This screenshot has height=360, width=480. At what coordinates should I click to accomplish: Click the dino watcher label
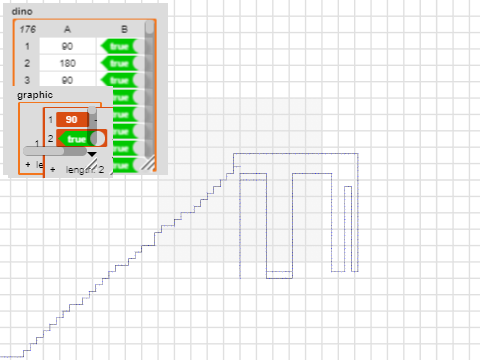pos(22,12)
